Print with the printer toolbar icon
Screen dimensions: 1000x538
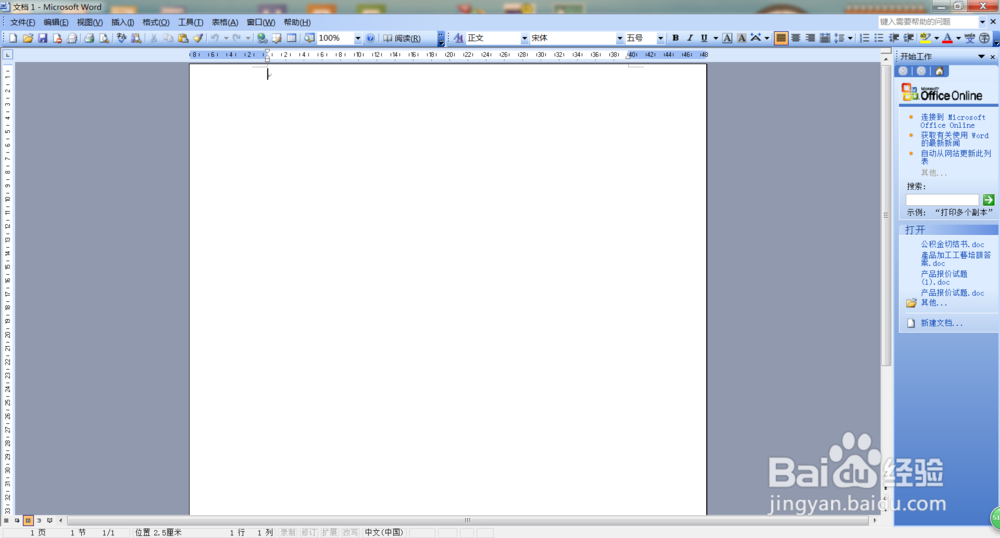click(89, 38)
